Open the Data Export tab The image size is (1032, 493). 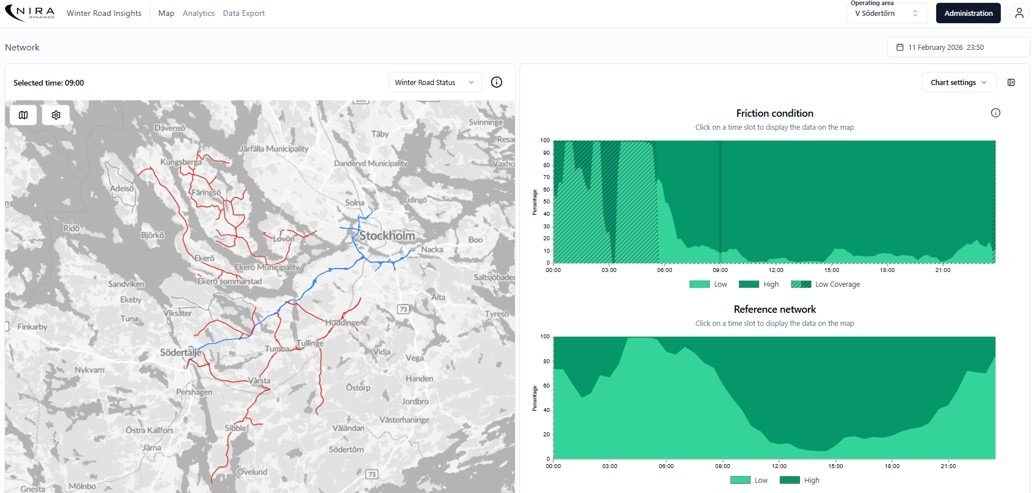(x=244, y=13)
